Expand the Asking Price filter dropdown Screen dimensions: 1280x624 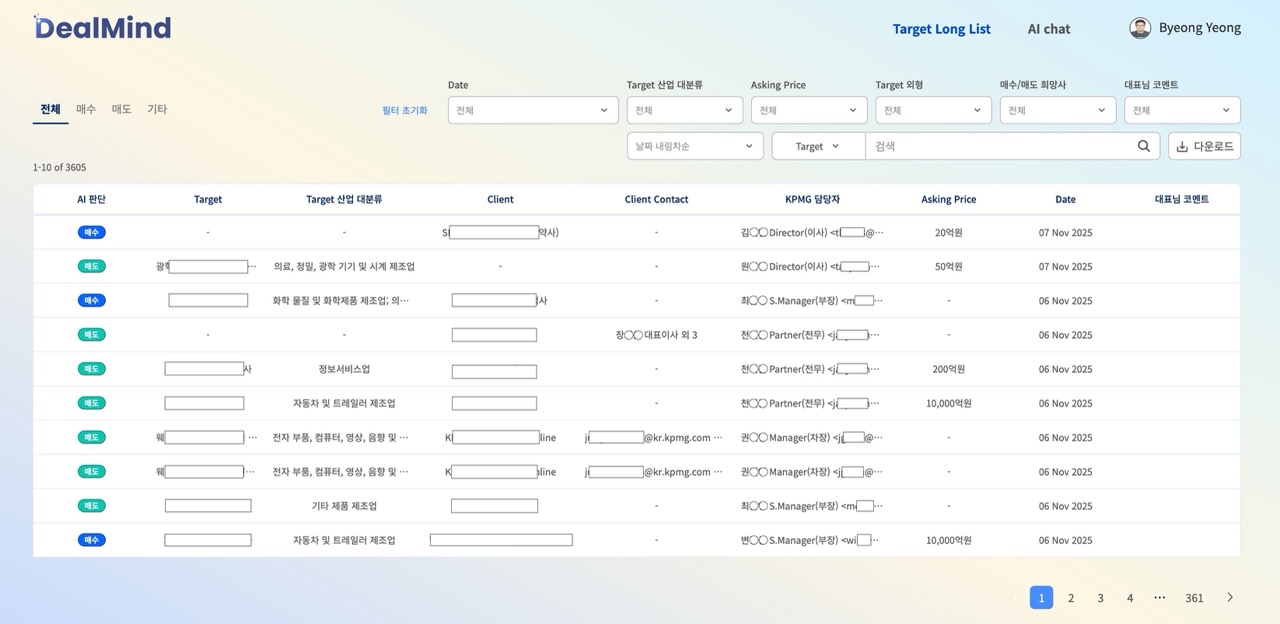tap(809, 110)
